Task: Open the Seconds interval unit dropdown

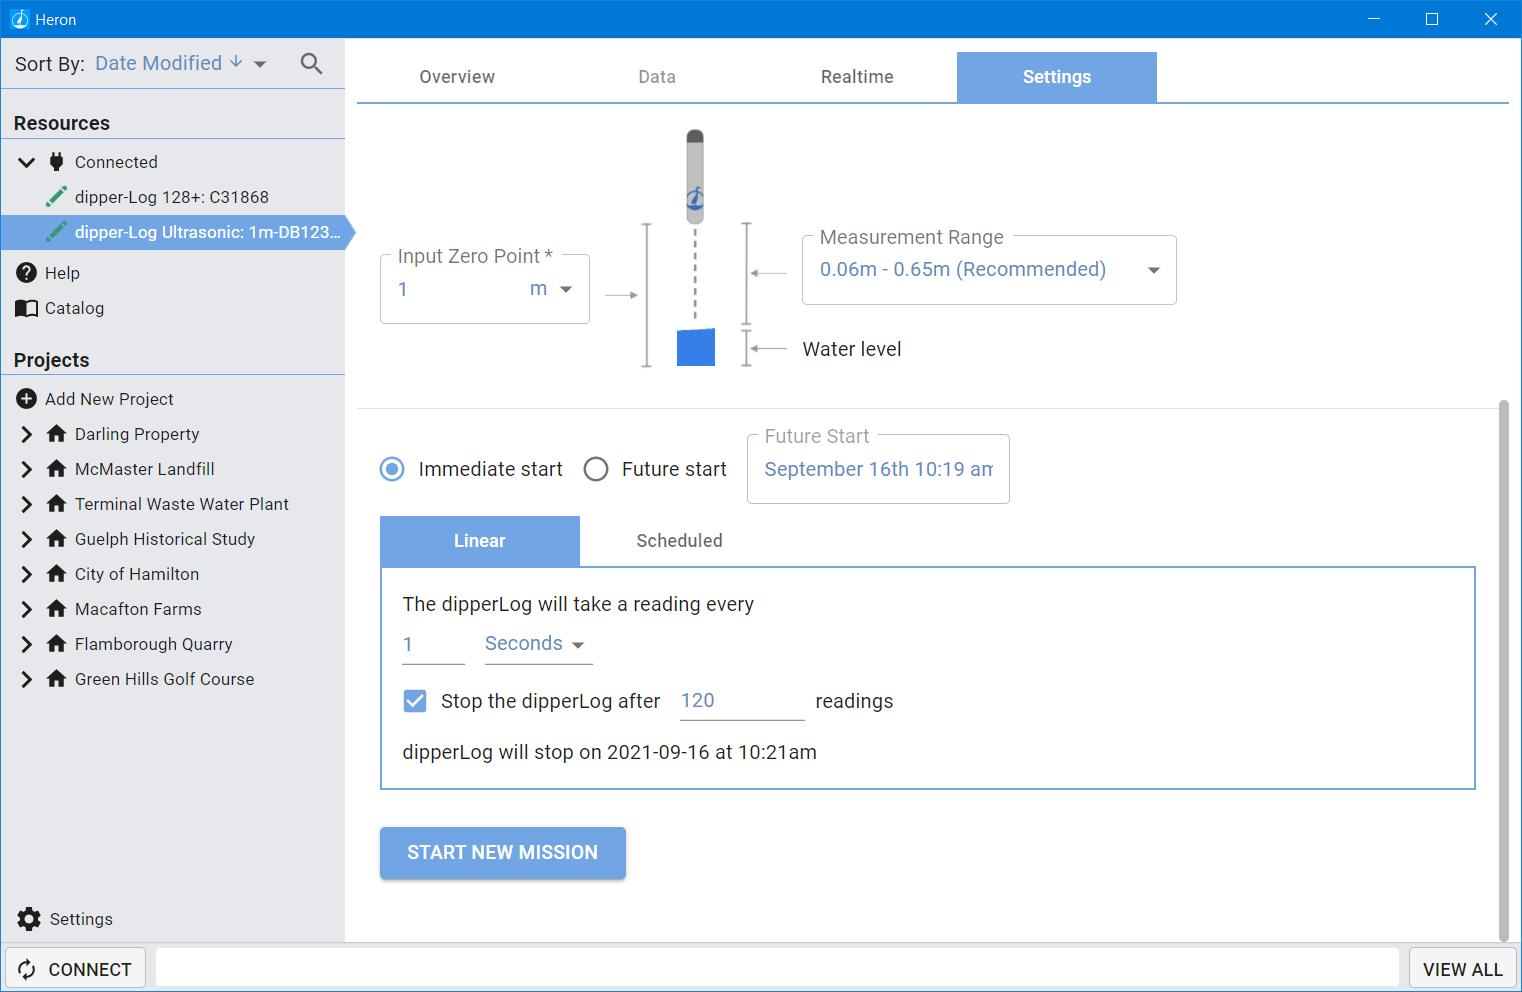Action: 538,644
